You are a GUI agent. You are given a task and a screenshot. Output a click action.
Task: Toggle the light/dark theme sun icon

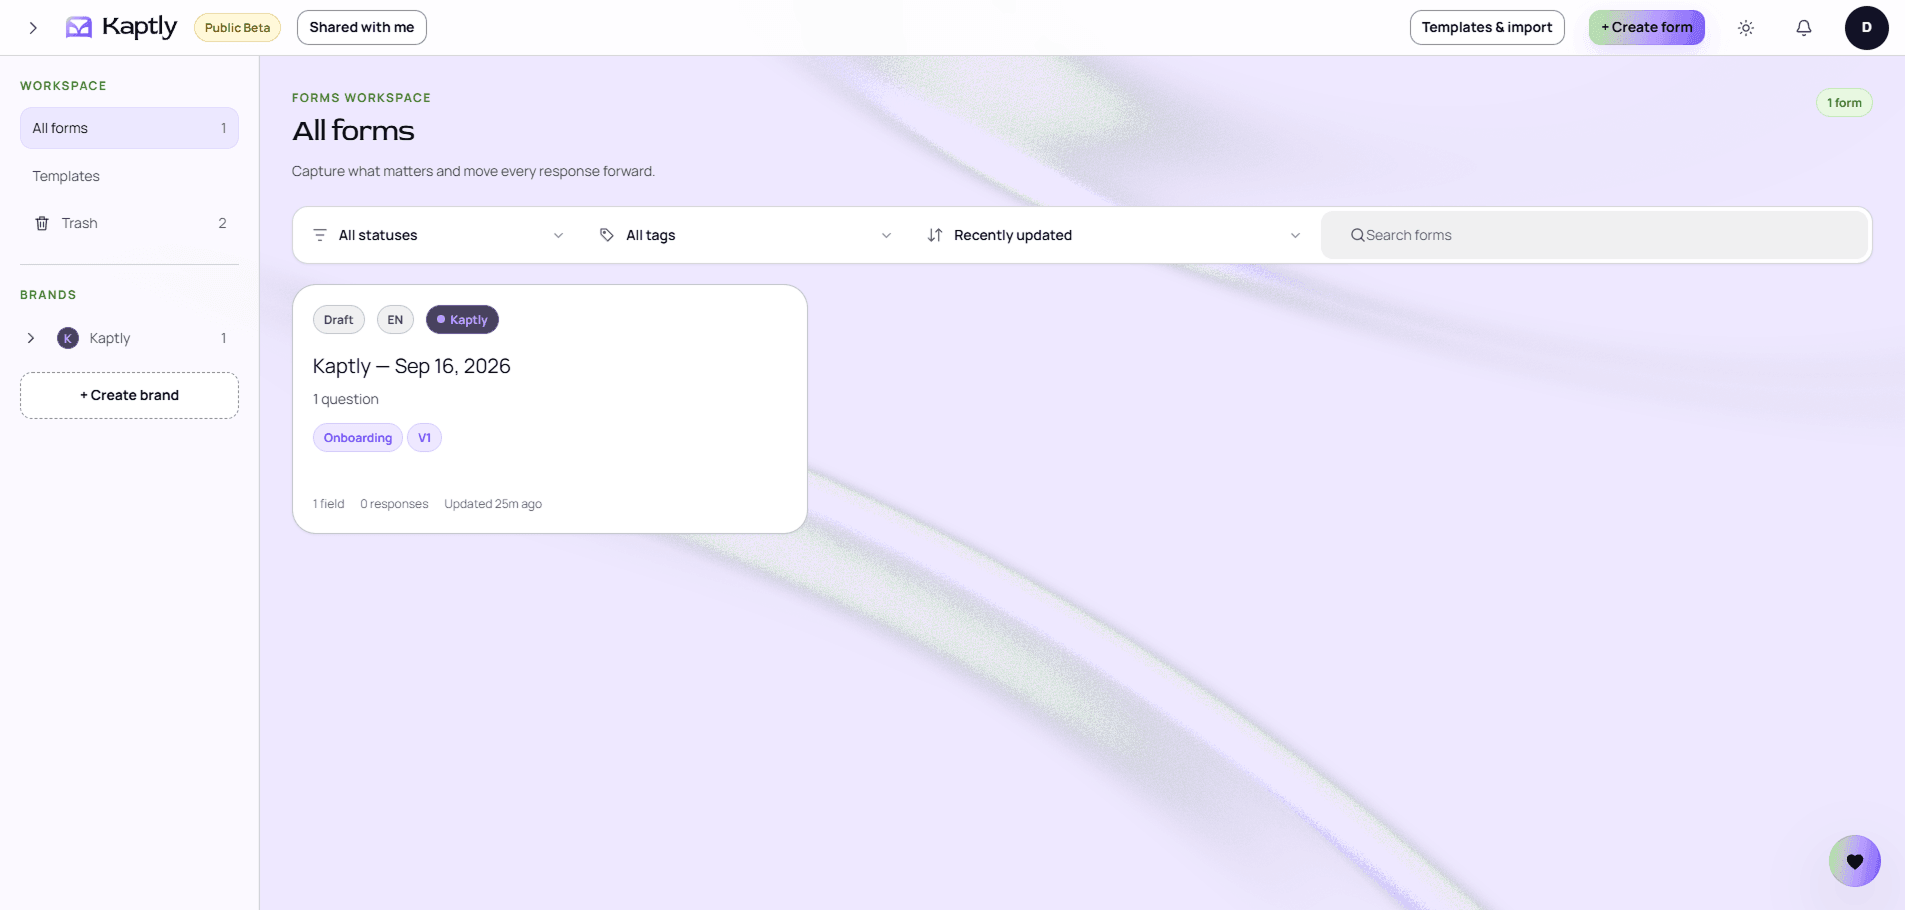1746,28
